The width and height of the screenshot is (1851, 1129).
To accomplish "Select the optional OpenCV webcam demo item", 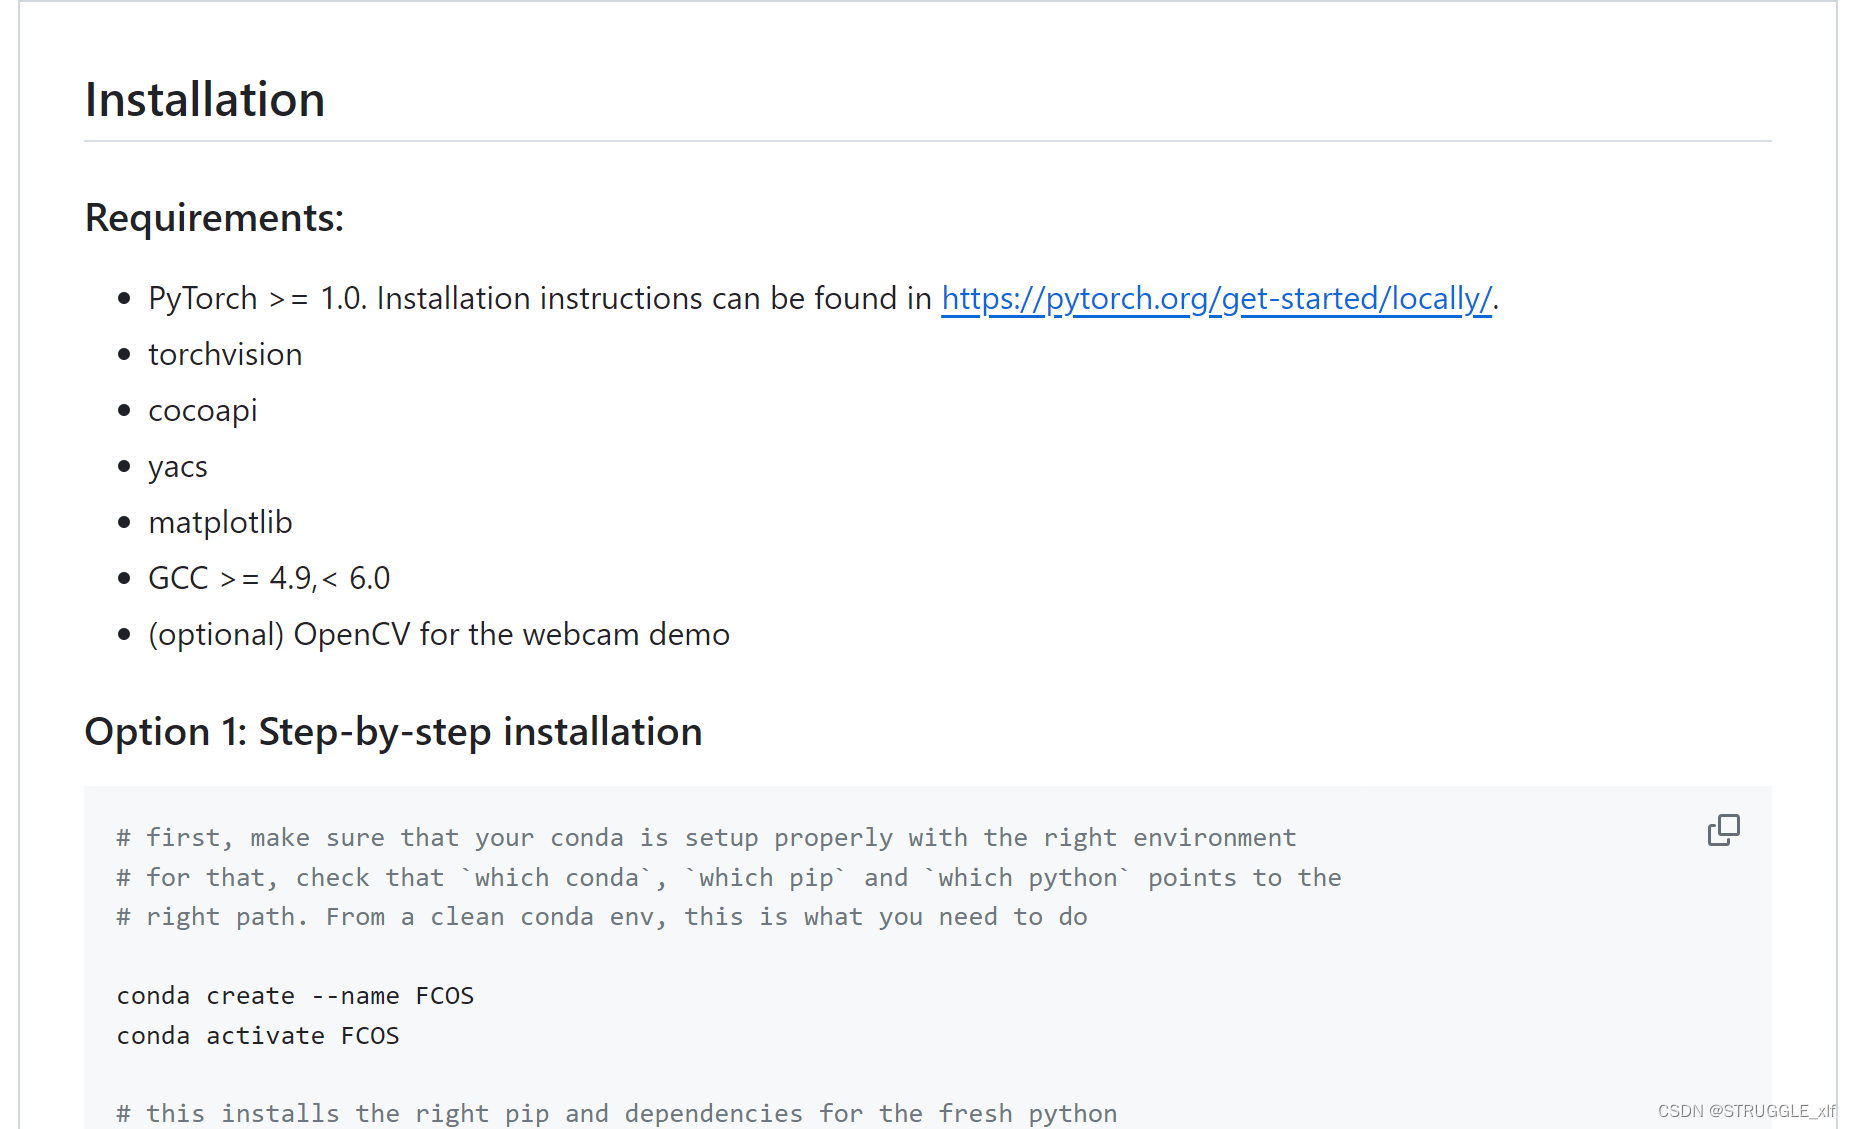I will click(439, 634).
